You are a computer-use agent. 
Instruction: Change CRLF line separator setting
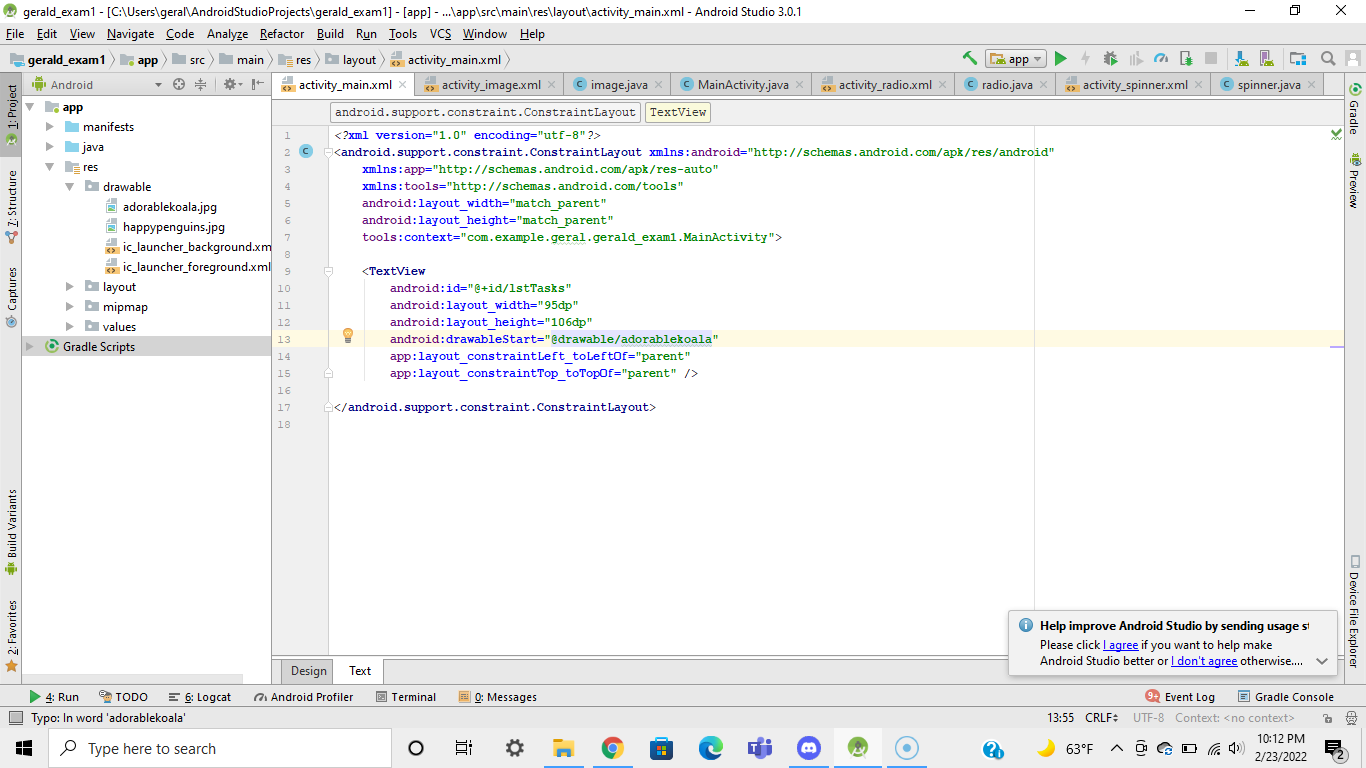point(1103,718)
